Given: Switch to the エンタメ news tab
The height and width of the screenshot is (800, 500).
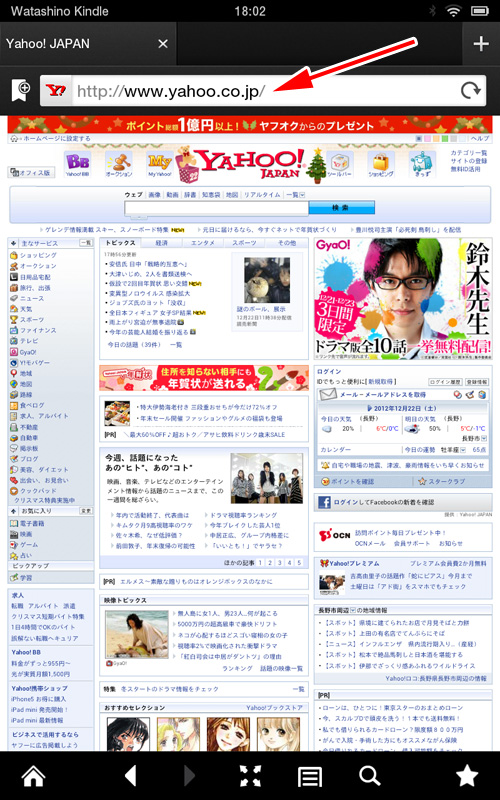Looking at the screenshot, I should tap(203, 243).
